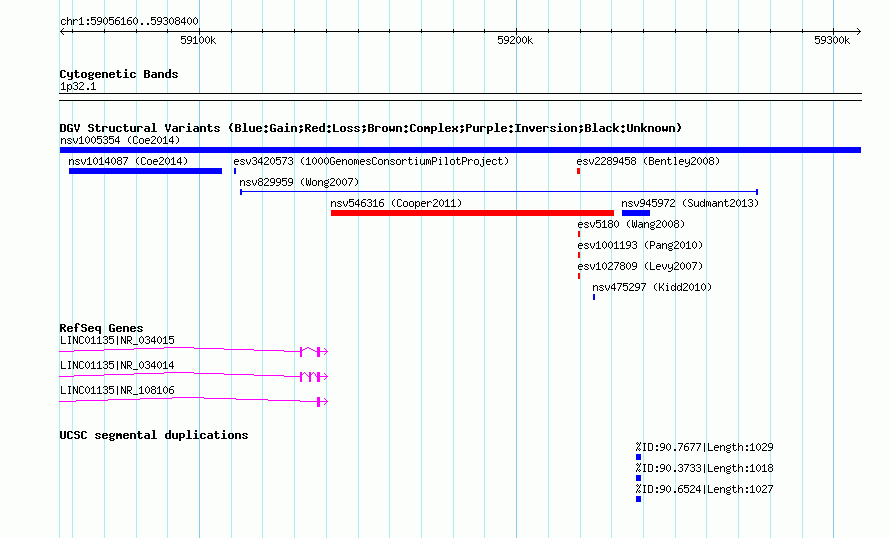Click the NR_108106 gene exon arrow end
This screenshot has width=890, height=538.
[x=322, y=402]
